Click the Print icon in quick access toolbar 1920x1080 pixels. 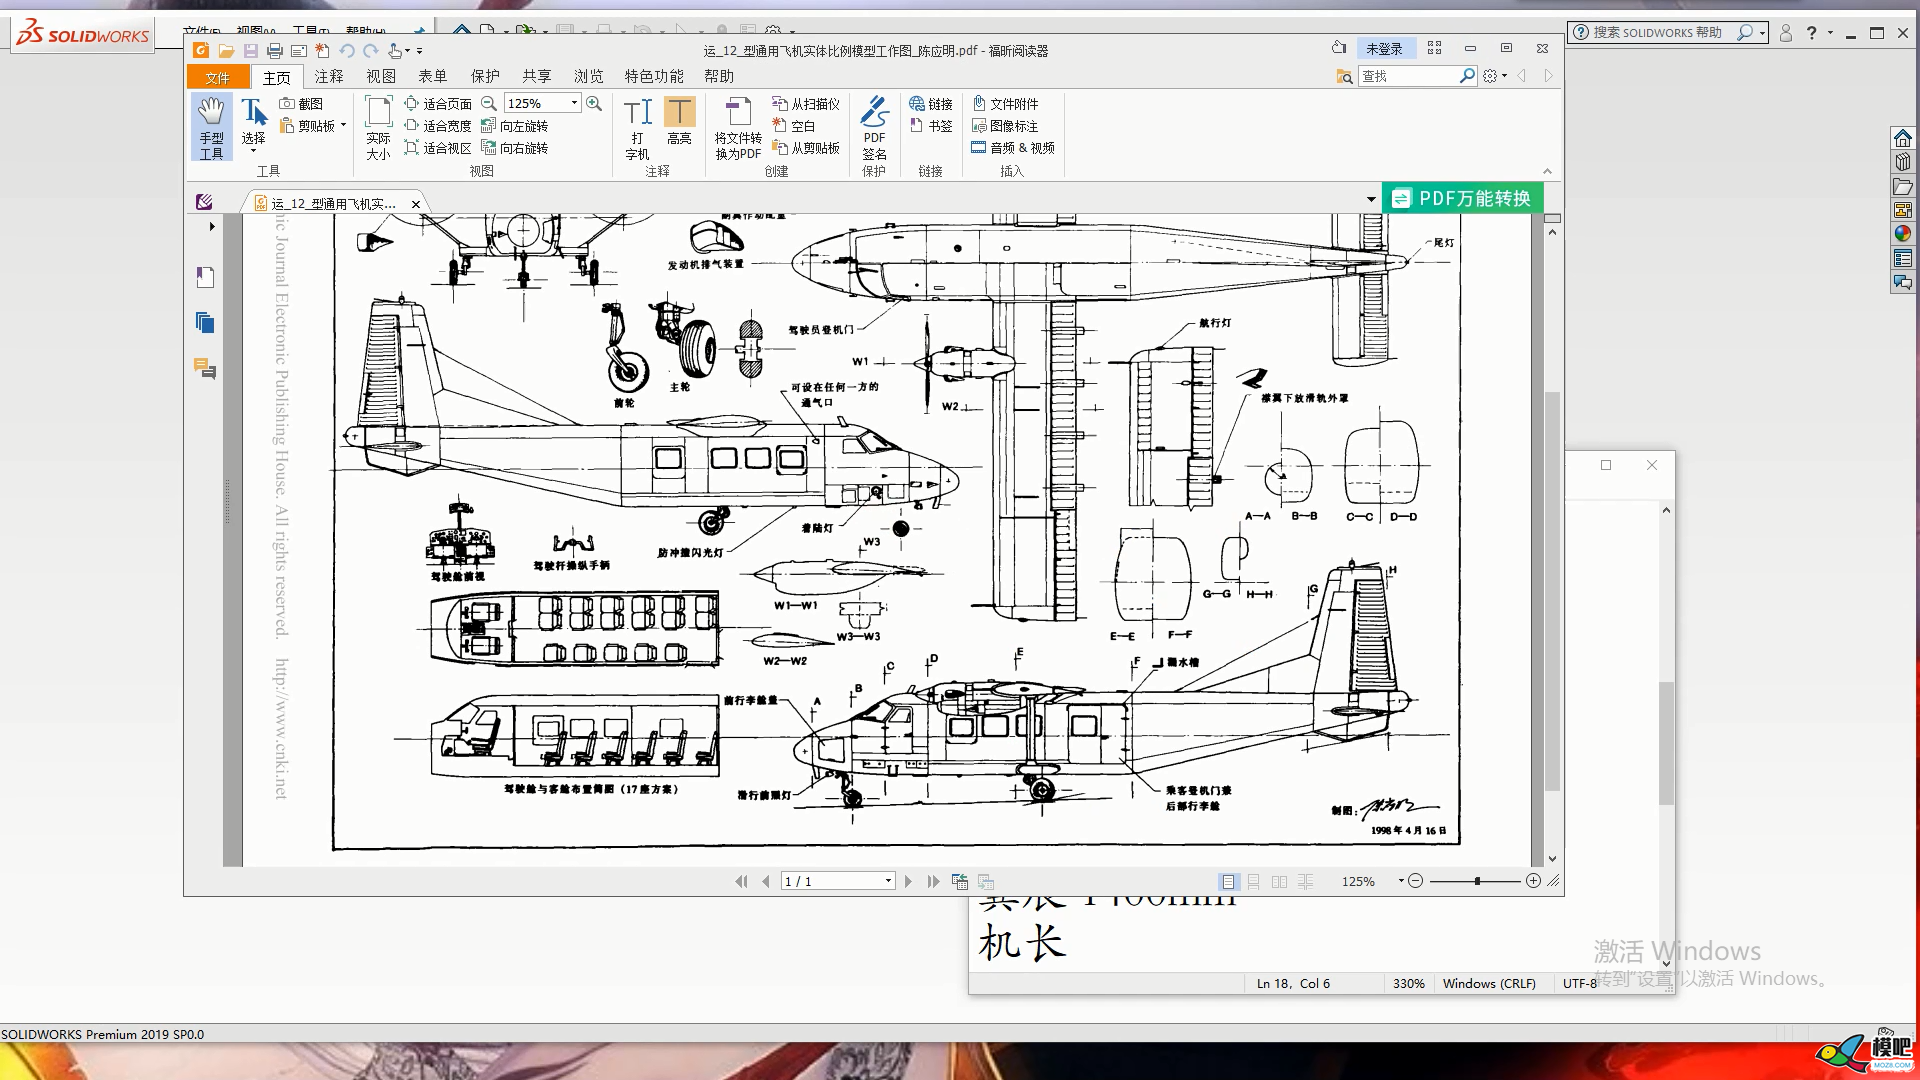pos(274,50)
